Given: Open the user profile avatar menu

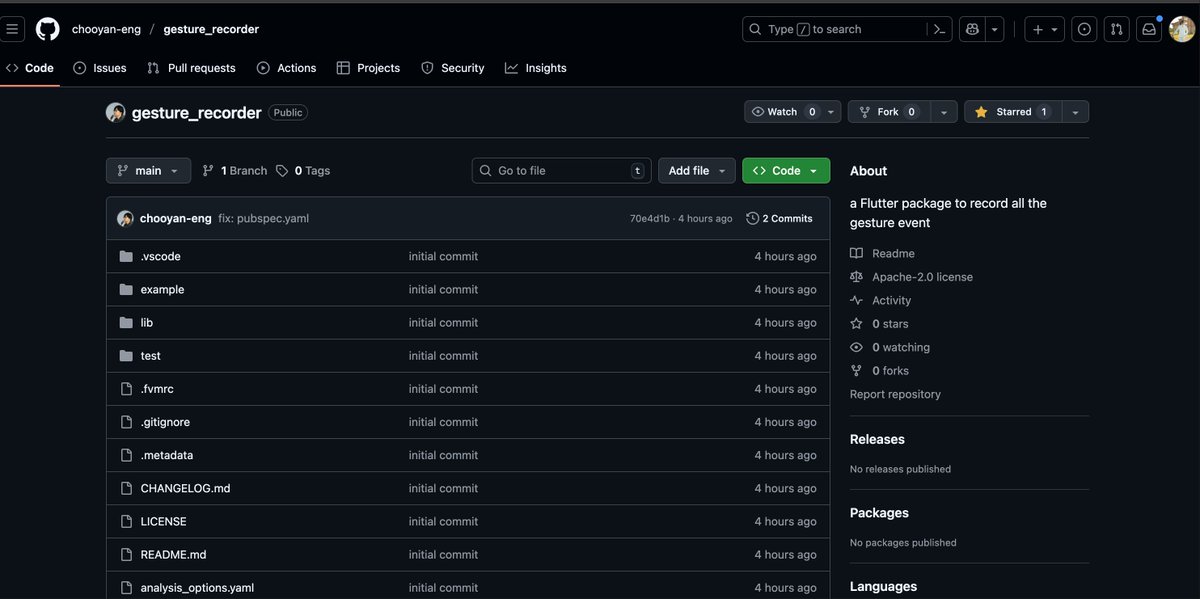Looking at the screenshot, I should [x=1182, y=29].
